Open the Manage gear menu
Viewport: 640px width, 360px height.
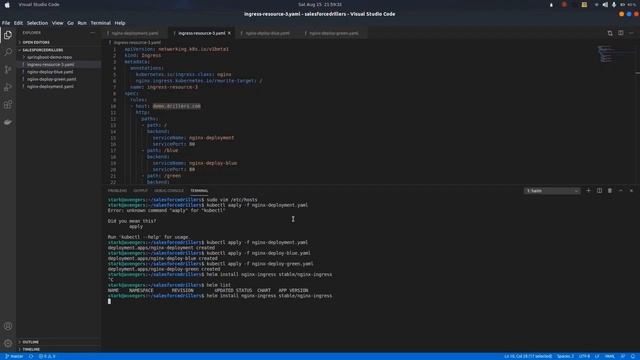(x=8, y=343)
